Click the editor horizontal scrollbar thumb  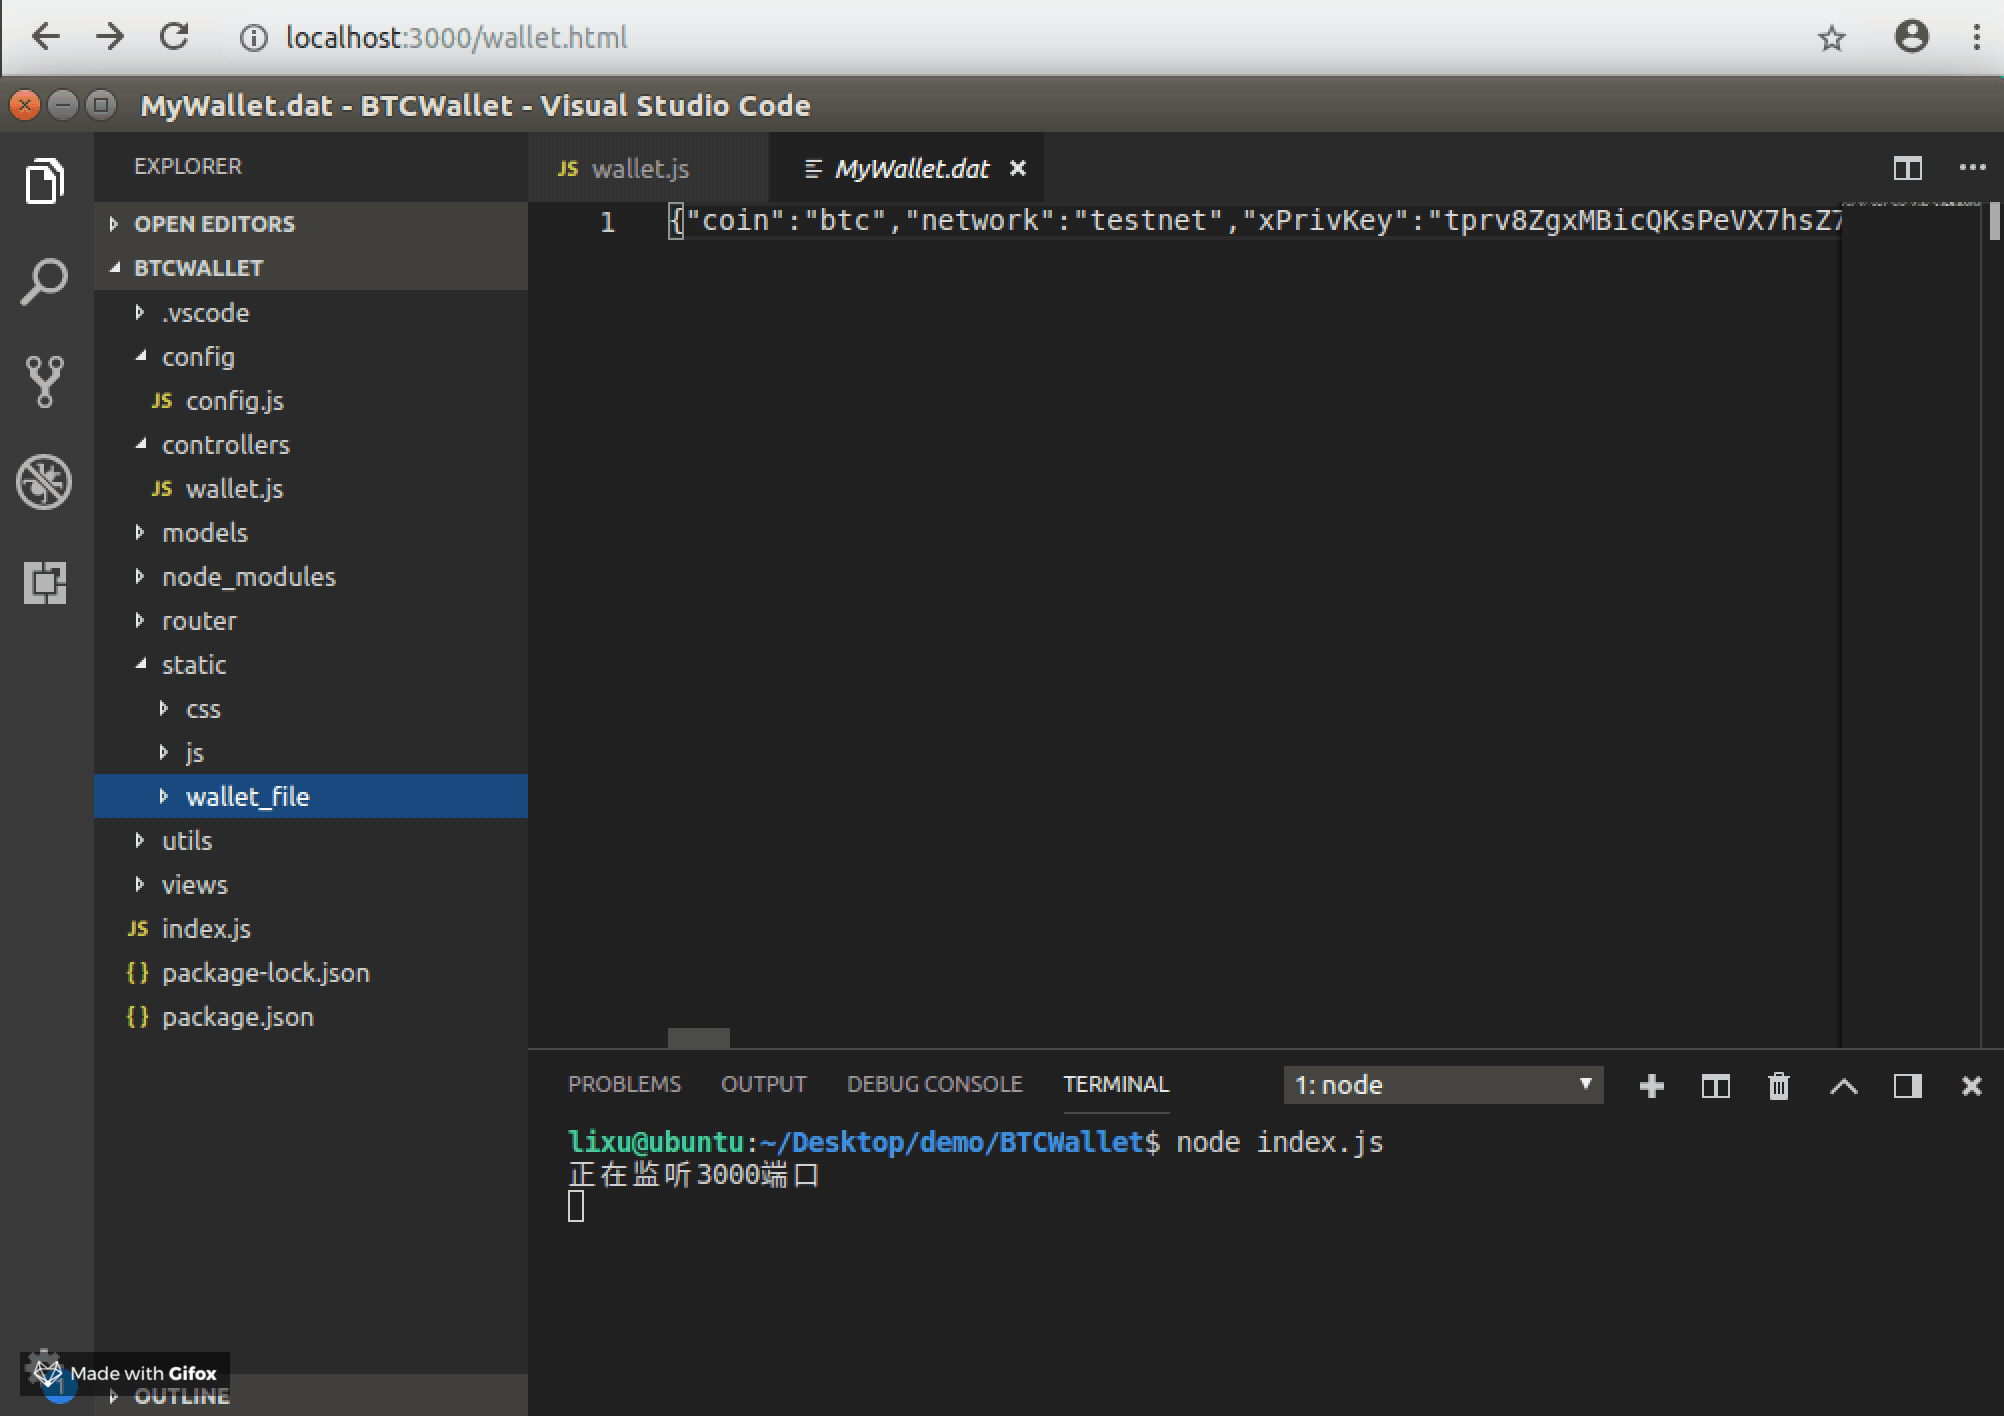(698, 1038)
